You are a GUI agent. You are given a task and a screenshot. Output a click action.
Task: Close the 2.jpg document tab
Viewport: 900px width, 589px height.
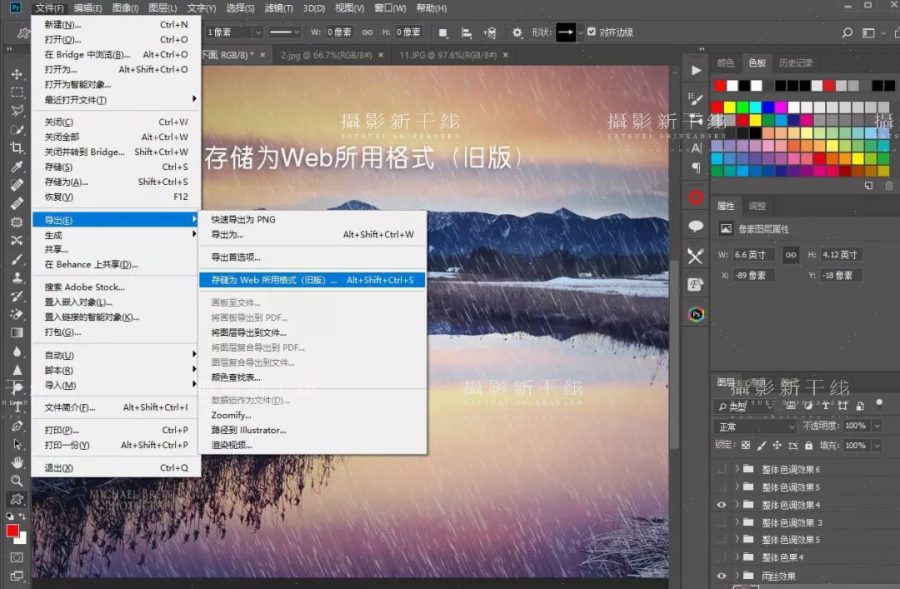[381, 55]
